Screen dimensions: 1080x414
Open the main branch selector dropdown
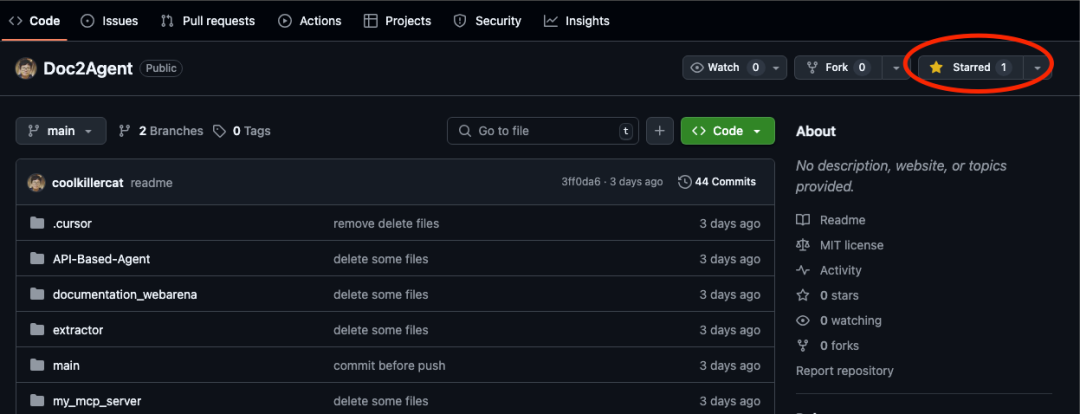[x=61, y=131]
